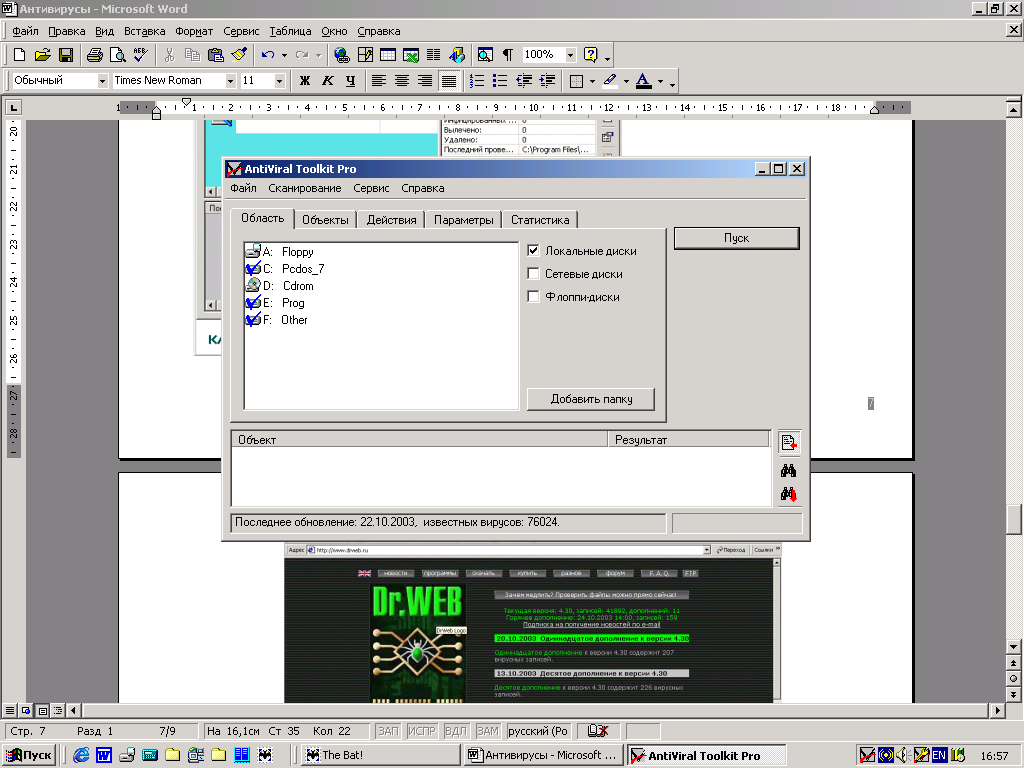Click binoculars with red arrow in AVP
Image resolution: width=1024 pixels, height=768 pixels.
click(788, 494)
